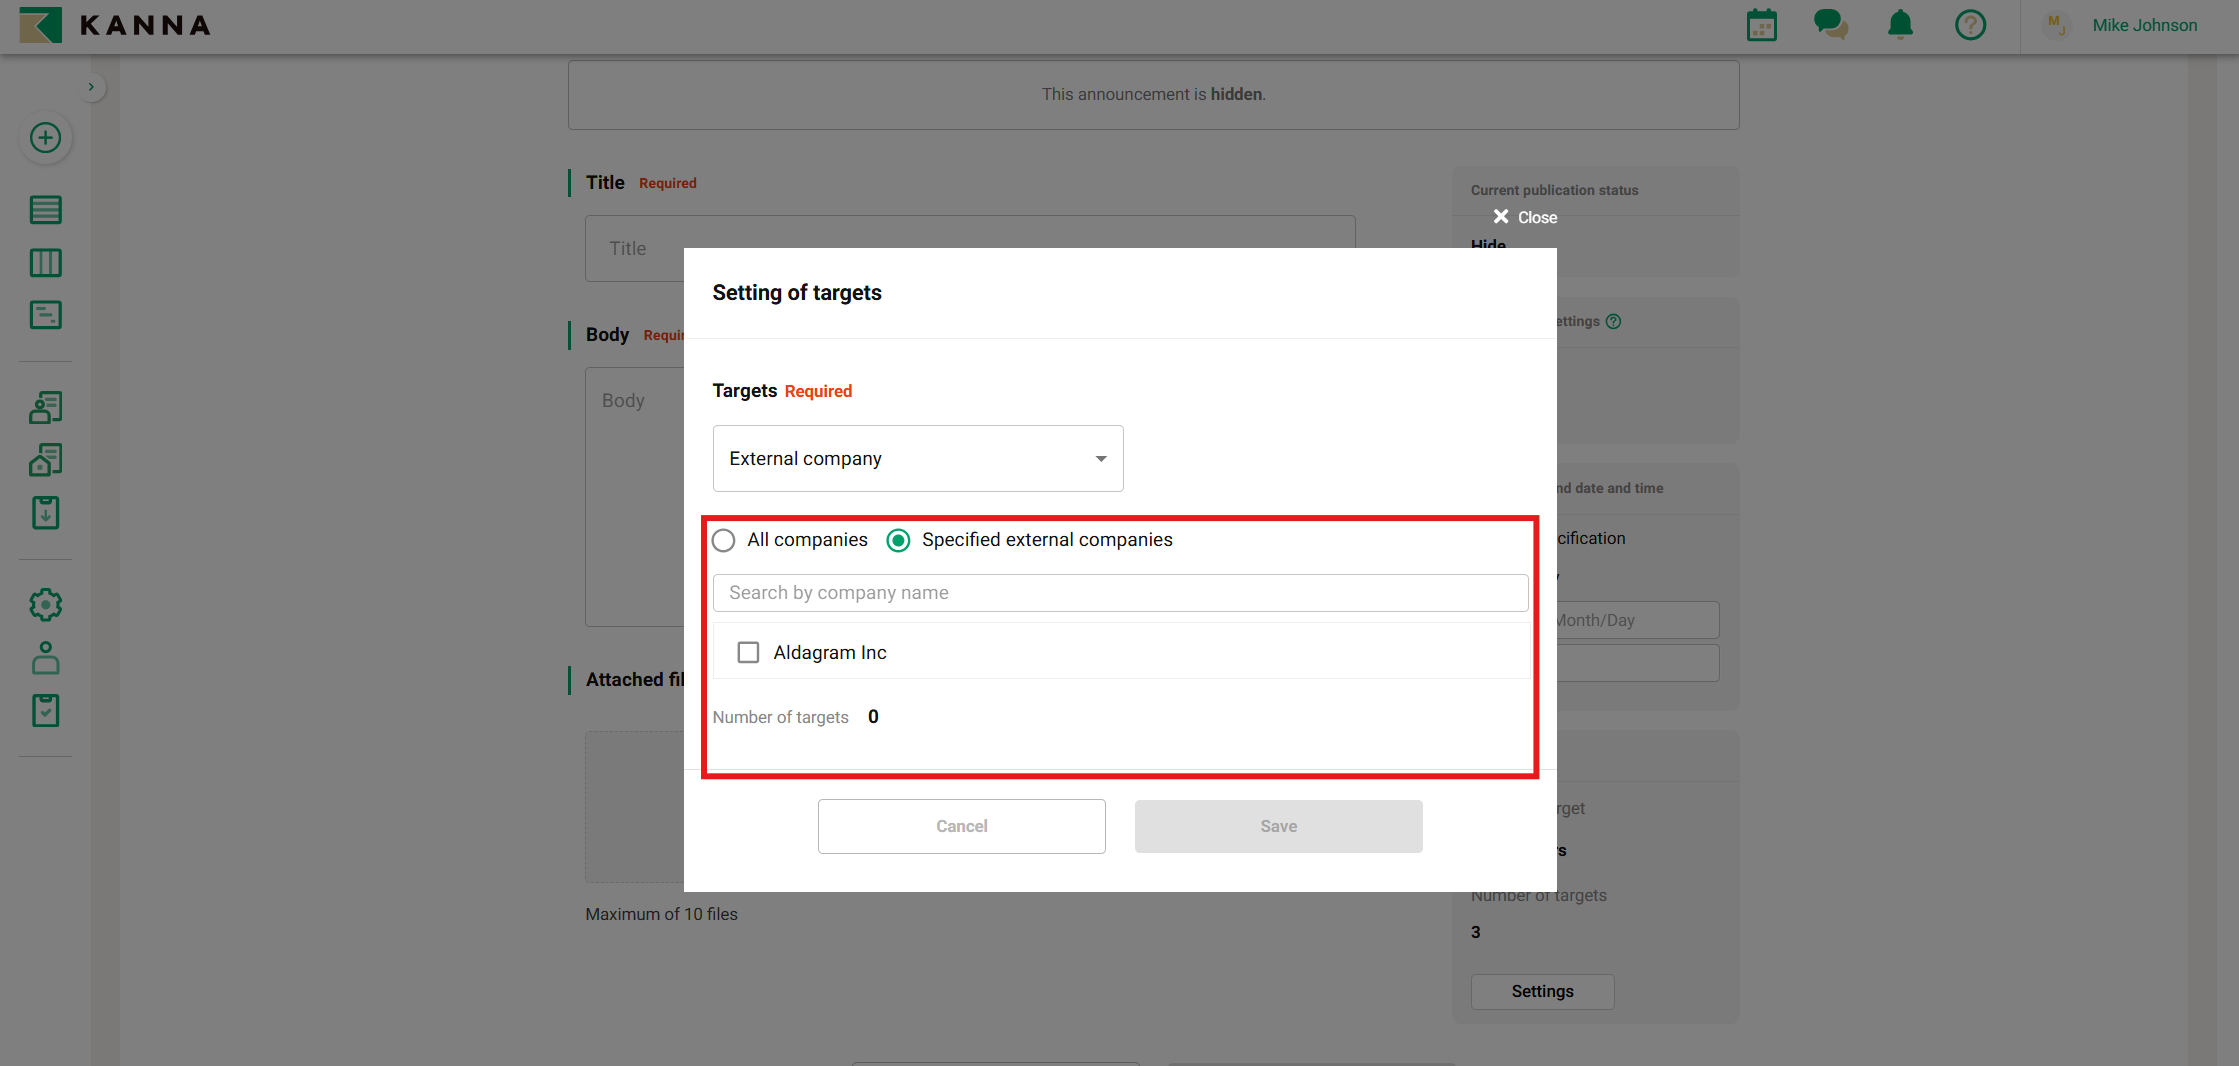Open the chat messages icon
This screenshot has height=1066, width=2239.
1830,25
